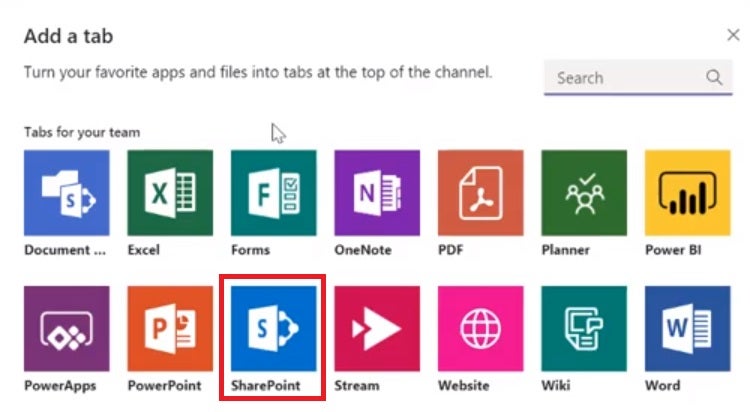Choose the Stream app icon
Viewport: 750px width, 412px height.
pyautogui.click(x=377, y=329)
